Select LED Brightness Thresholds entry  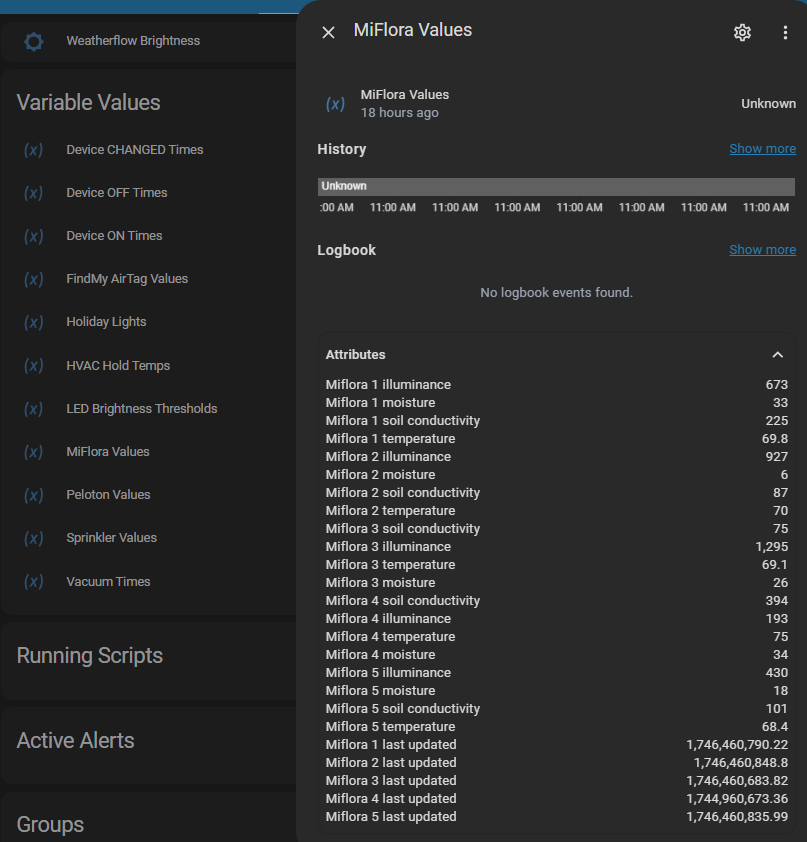tap(141, 409)
